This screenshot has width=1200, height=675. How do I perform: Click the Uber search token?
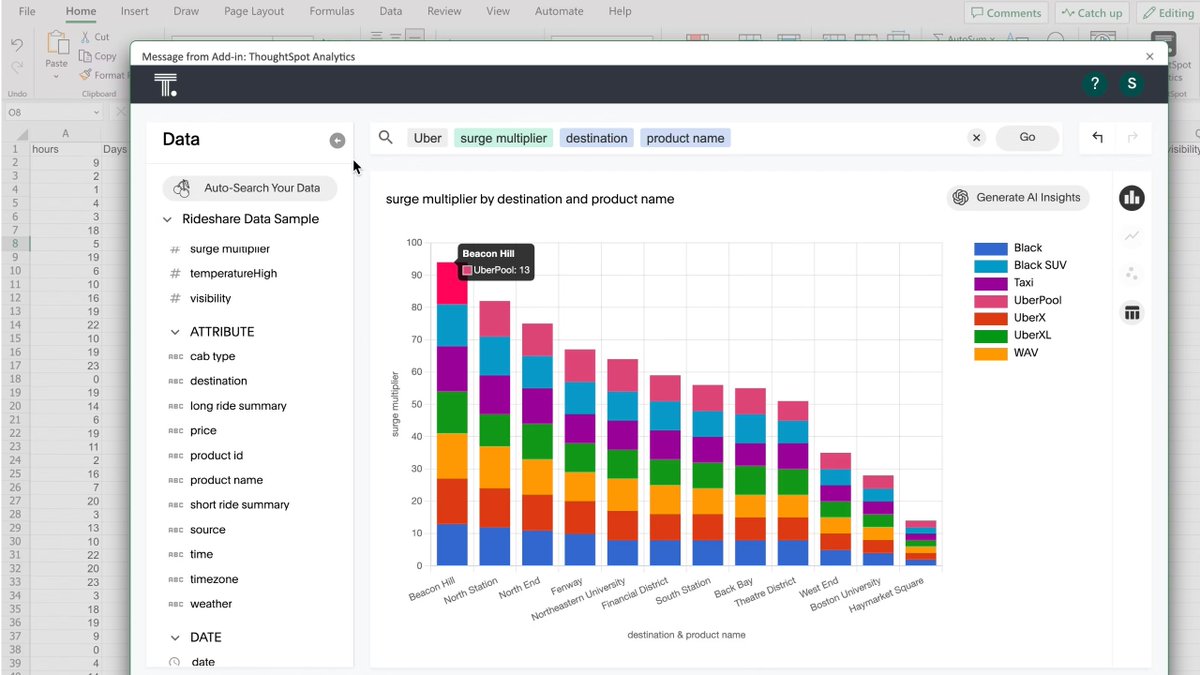[x=428, y=138]
